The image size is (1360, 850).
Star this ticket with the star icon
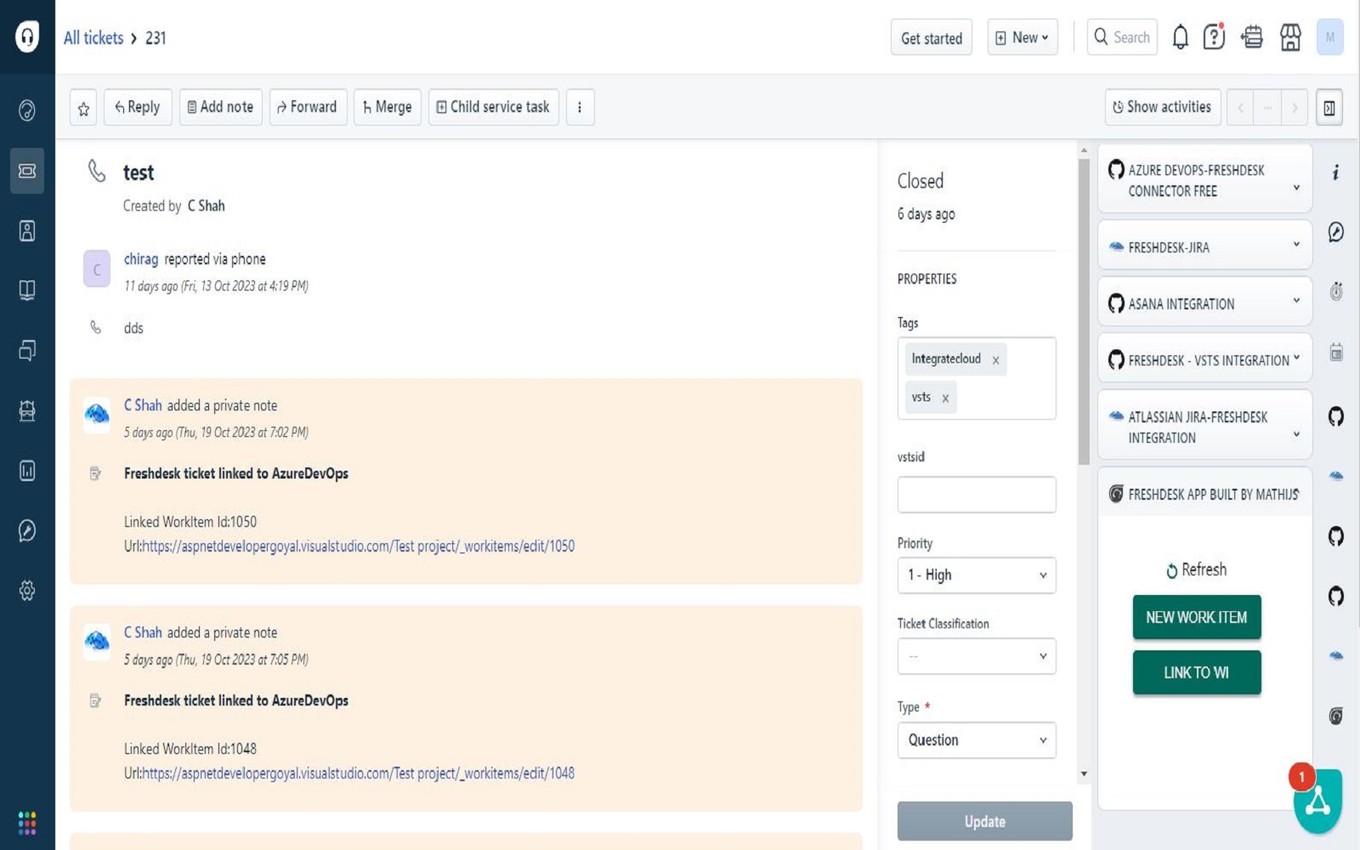point(83,108)
